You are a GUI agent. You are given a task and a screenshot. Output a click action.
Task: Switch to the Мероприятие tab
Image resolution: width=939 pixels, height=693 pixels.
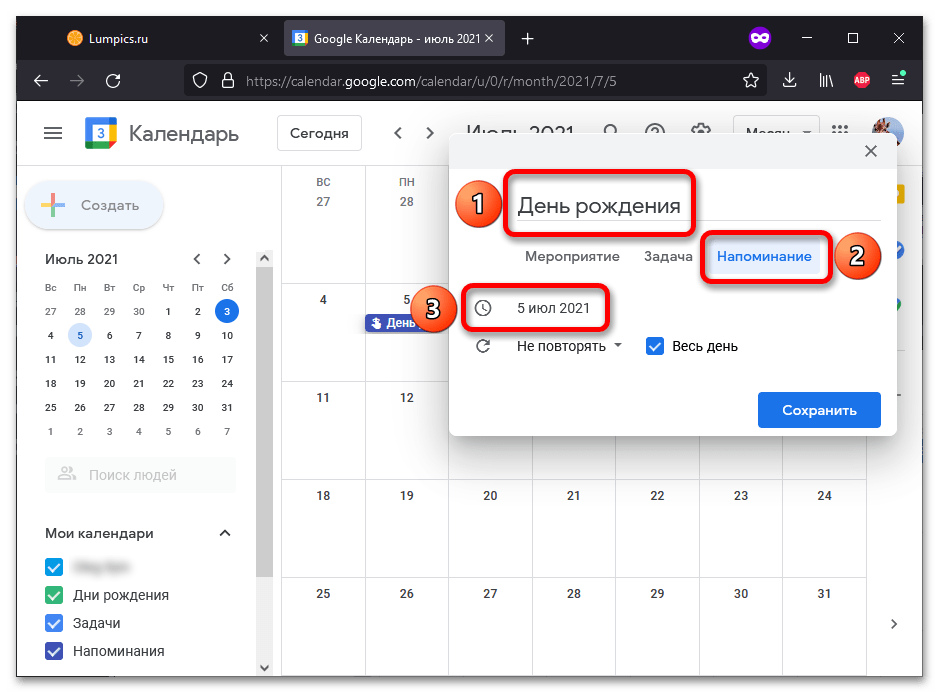[x=572, y=256]
